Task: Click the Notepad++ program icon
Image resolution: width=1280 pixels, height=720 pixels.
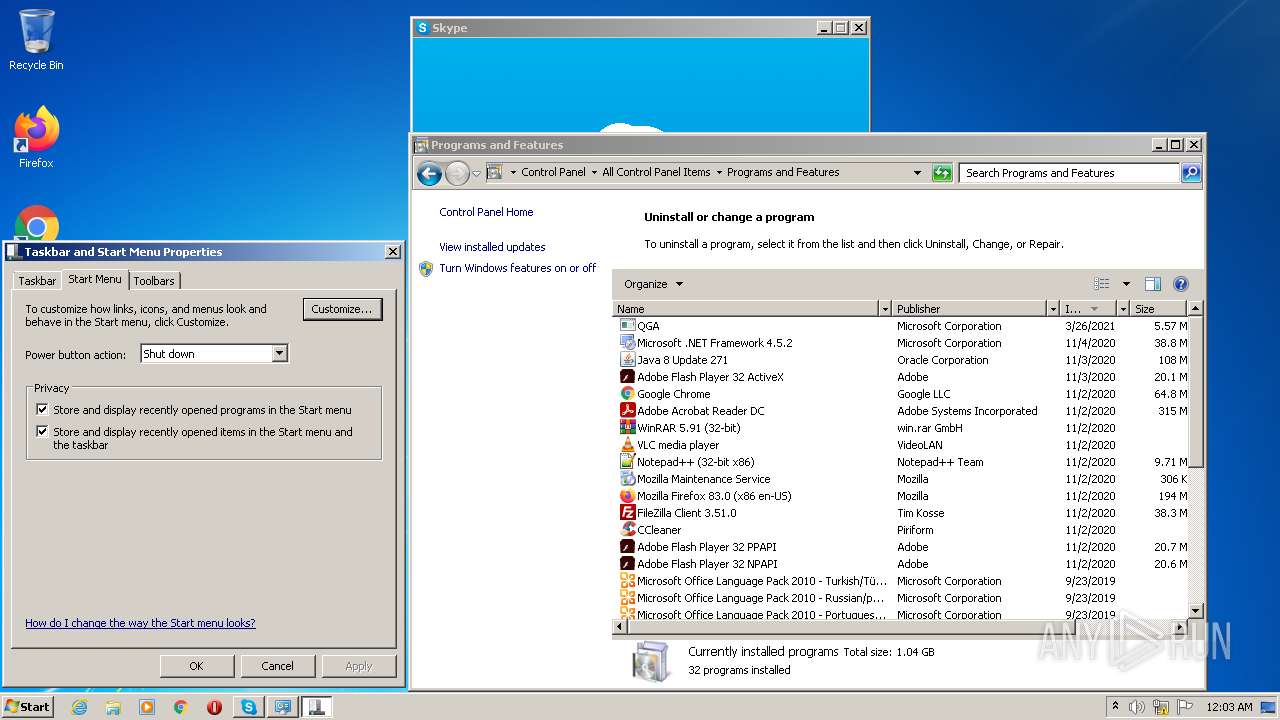Action: pyautogui.click(x=627, y=462)
